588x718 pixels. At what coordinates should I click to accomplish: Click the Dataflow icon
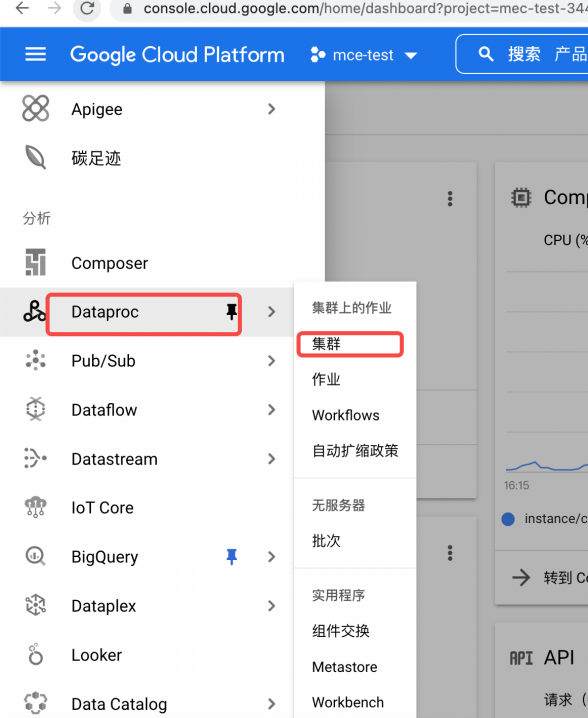[x=35, y=409]
